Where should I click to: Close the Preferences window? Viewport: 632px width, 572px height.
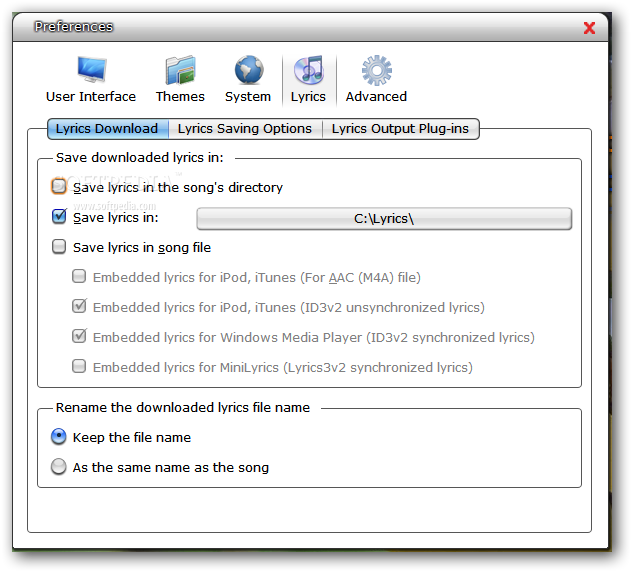click(x=589, y=28)
